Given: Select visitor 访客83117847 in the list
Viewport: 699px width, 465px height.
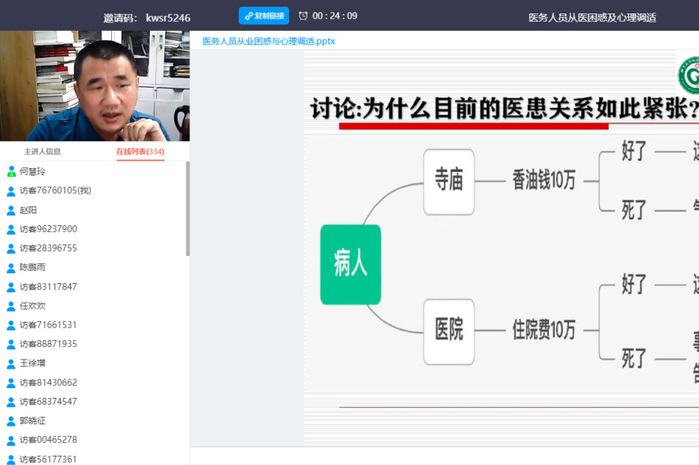Looking at the screenshot, I should tap(48, 287).
